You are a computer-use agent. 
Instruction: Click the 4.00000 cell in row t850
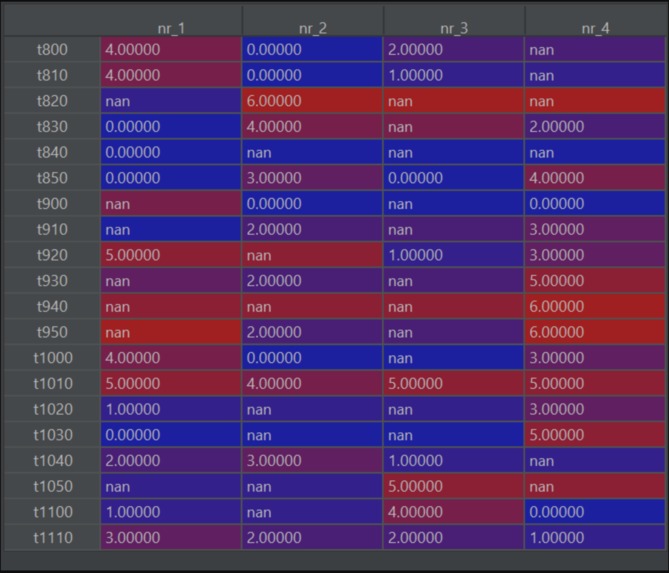(x=595, y=178)
